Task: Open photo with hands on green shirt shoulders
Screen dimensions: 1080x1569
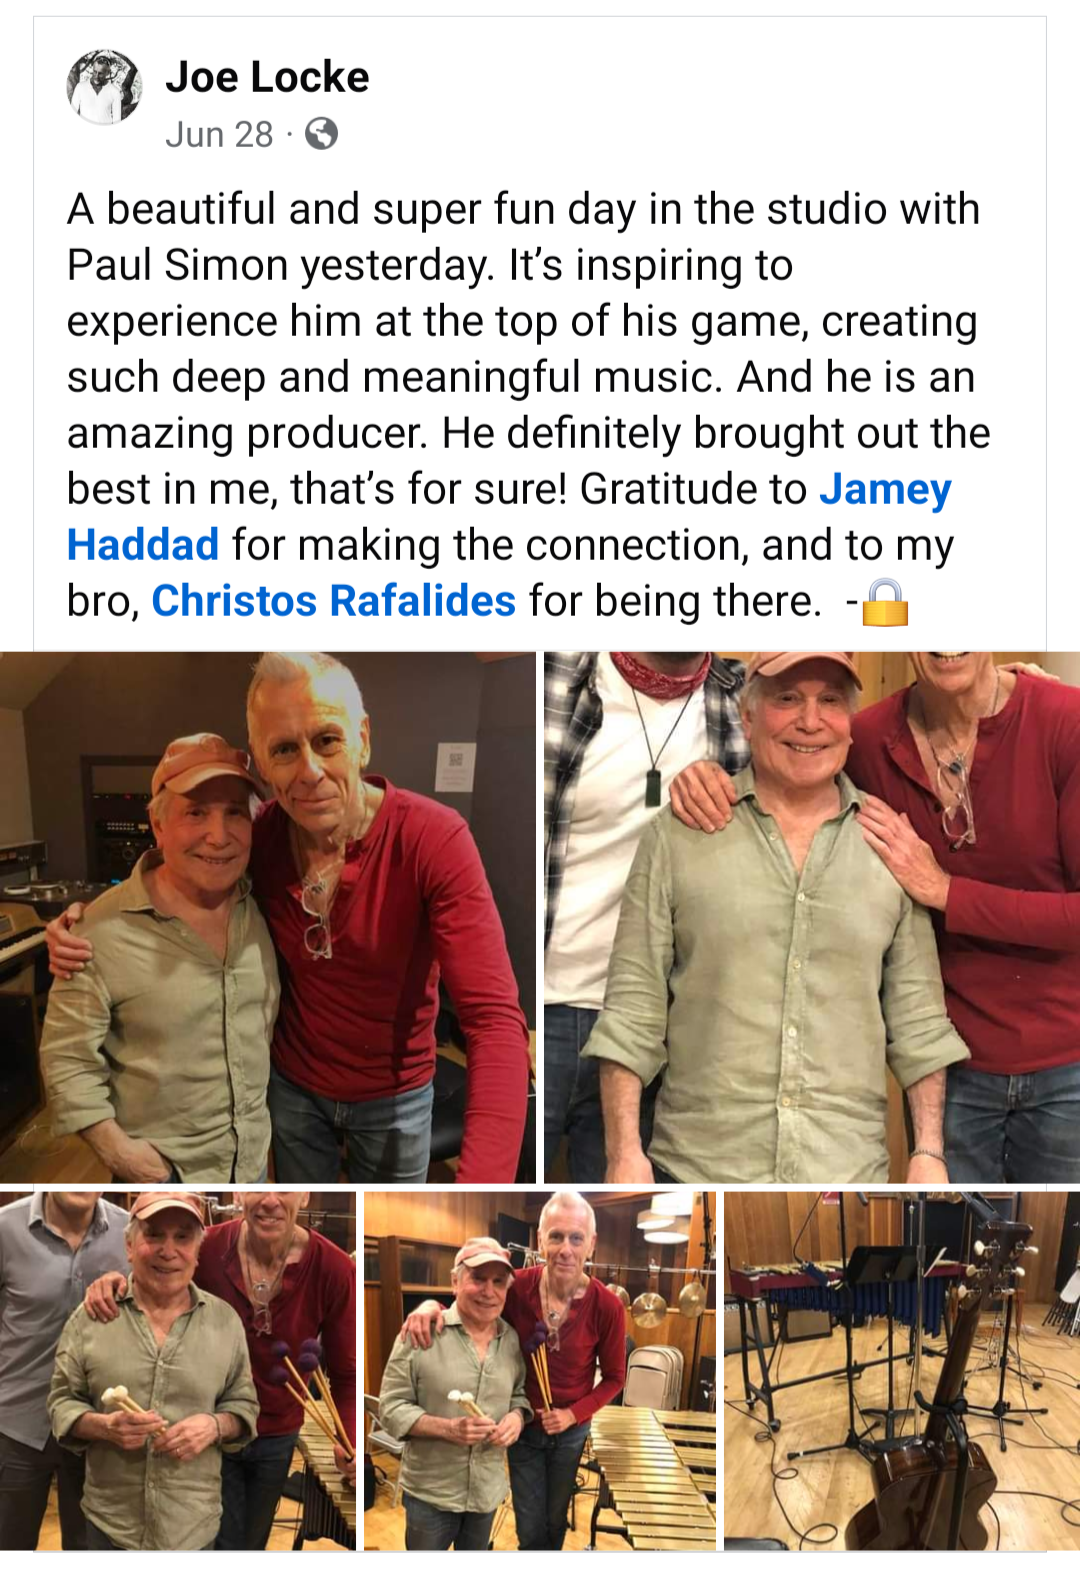Action: 812,917
